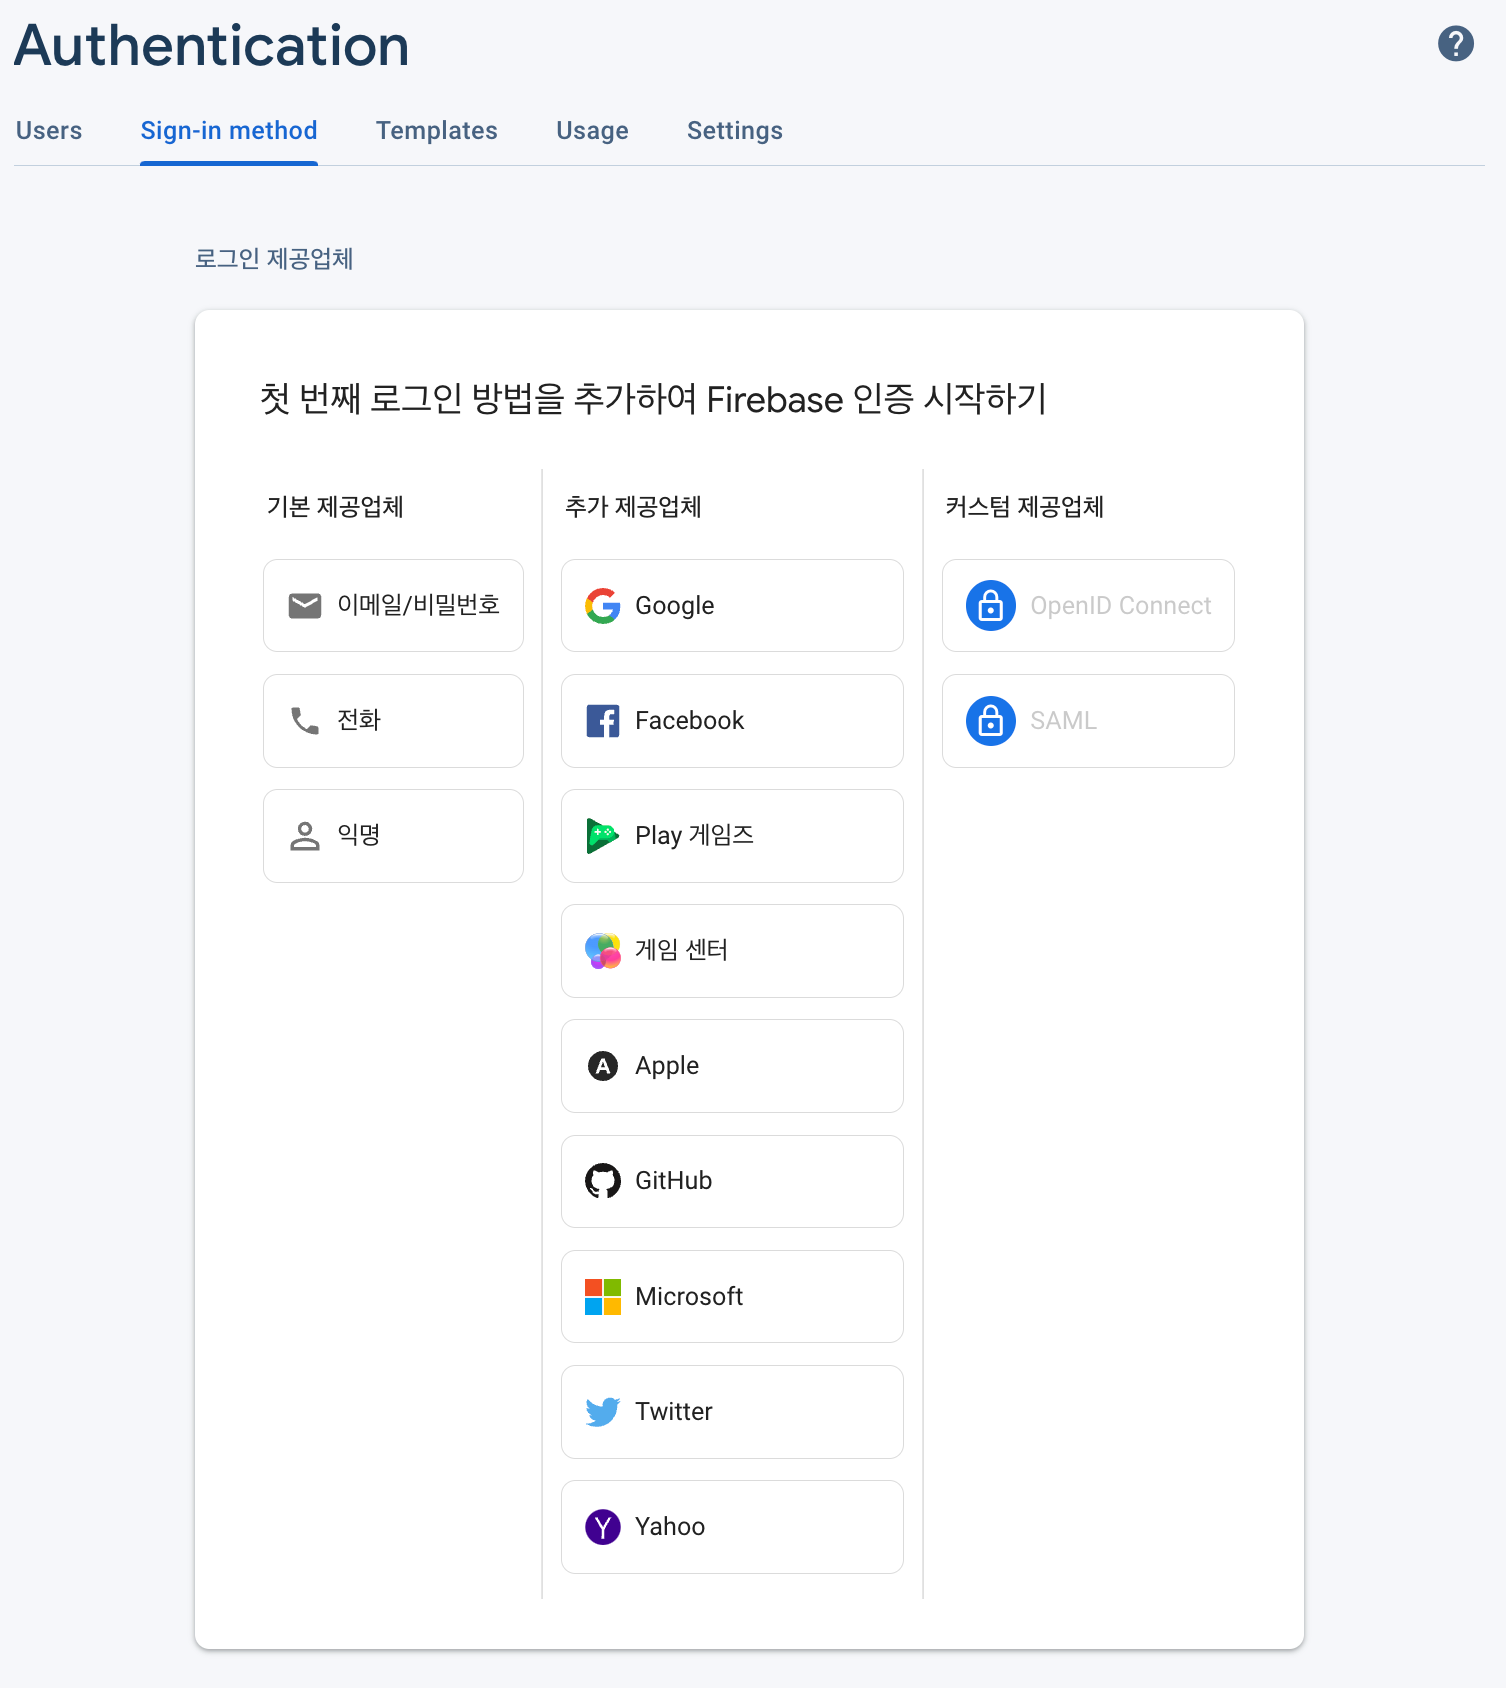The height and width of the screenshot is (1688, 1506).
Task: Go to the Usage tab
Action: 592,131
